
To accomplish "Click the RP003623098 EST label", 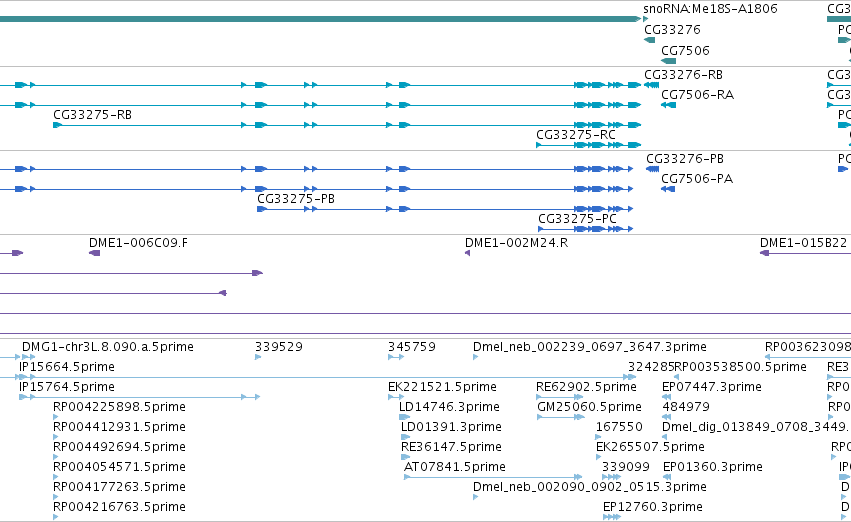I will [x=808, y=347].
